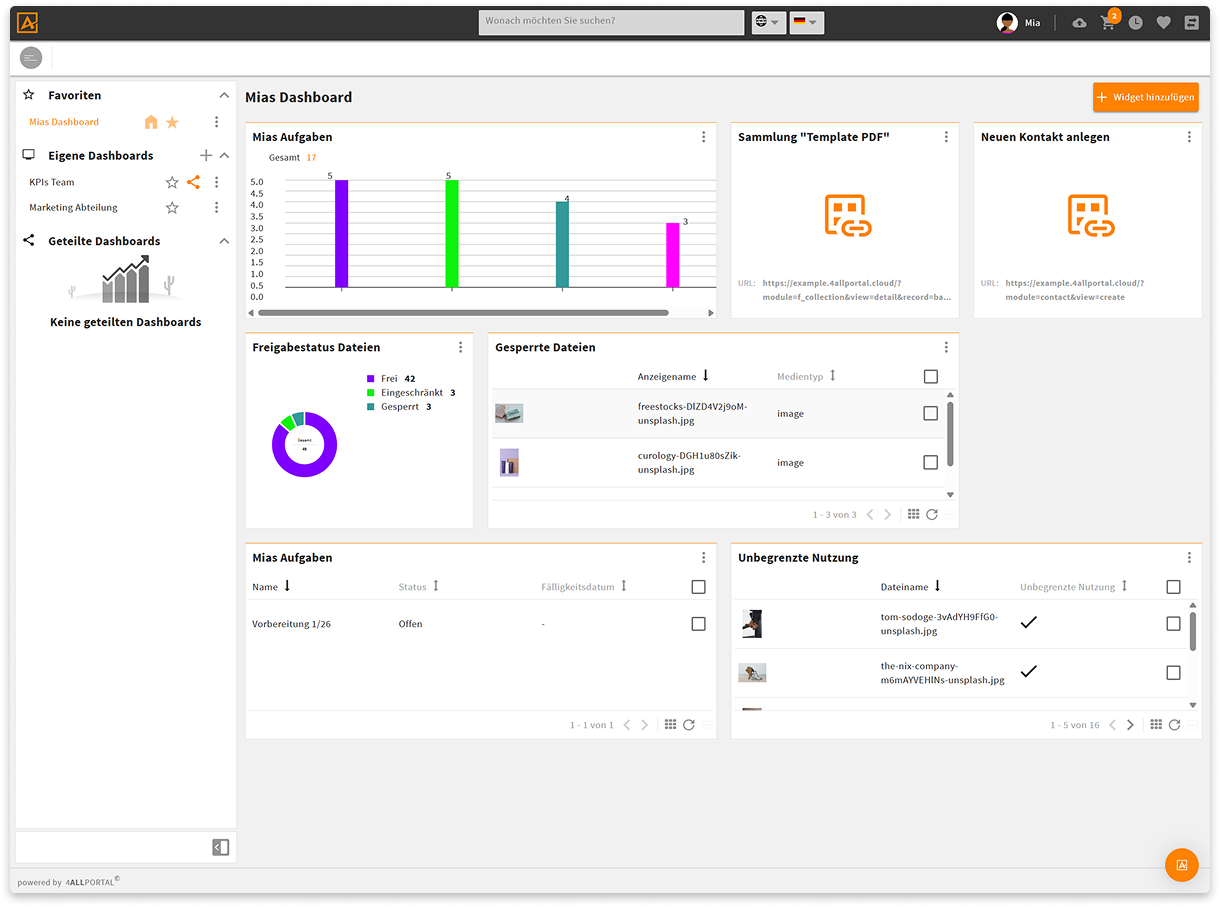Click the link icon in Sammlung "Template PDF" widget
This screenshot has height=907, width=1220.
pyautogui.click(x=848, y=216)
